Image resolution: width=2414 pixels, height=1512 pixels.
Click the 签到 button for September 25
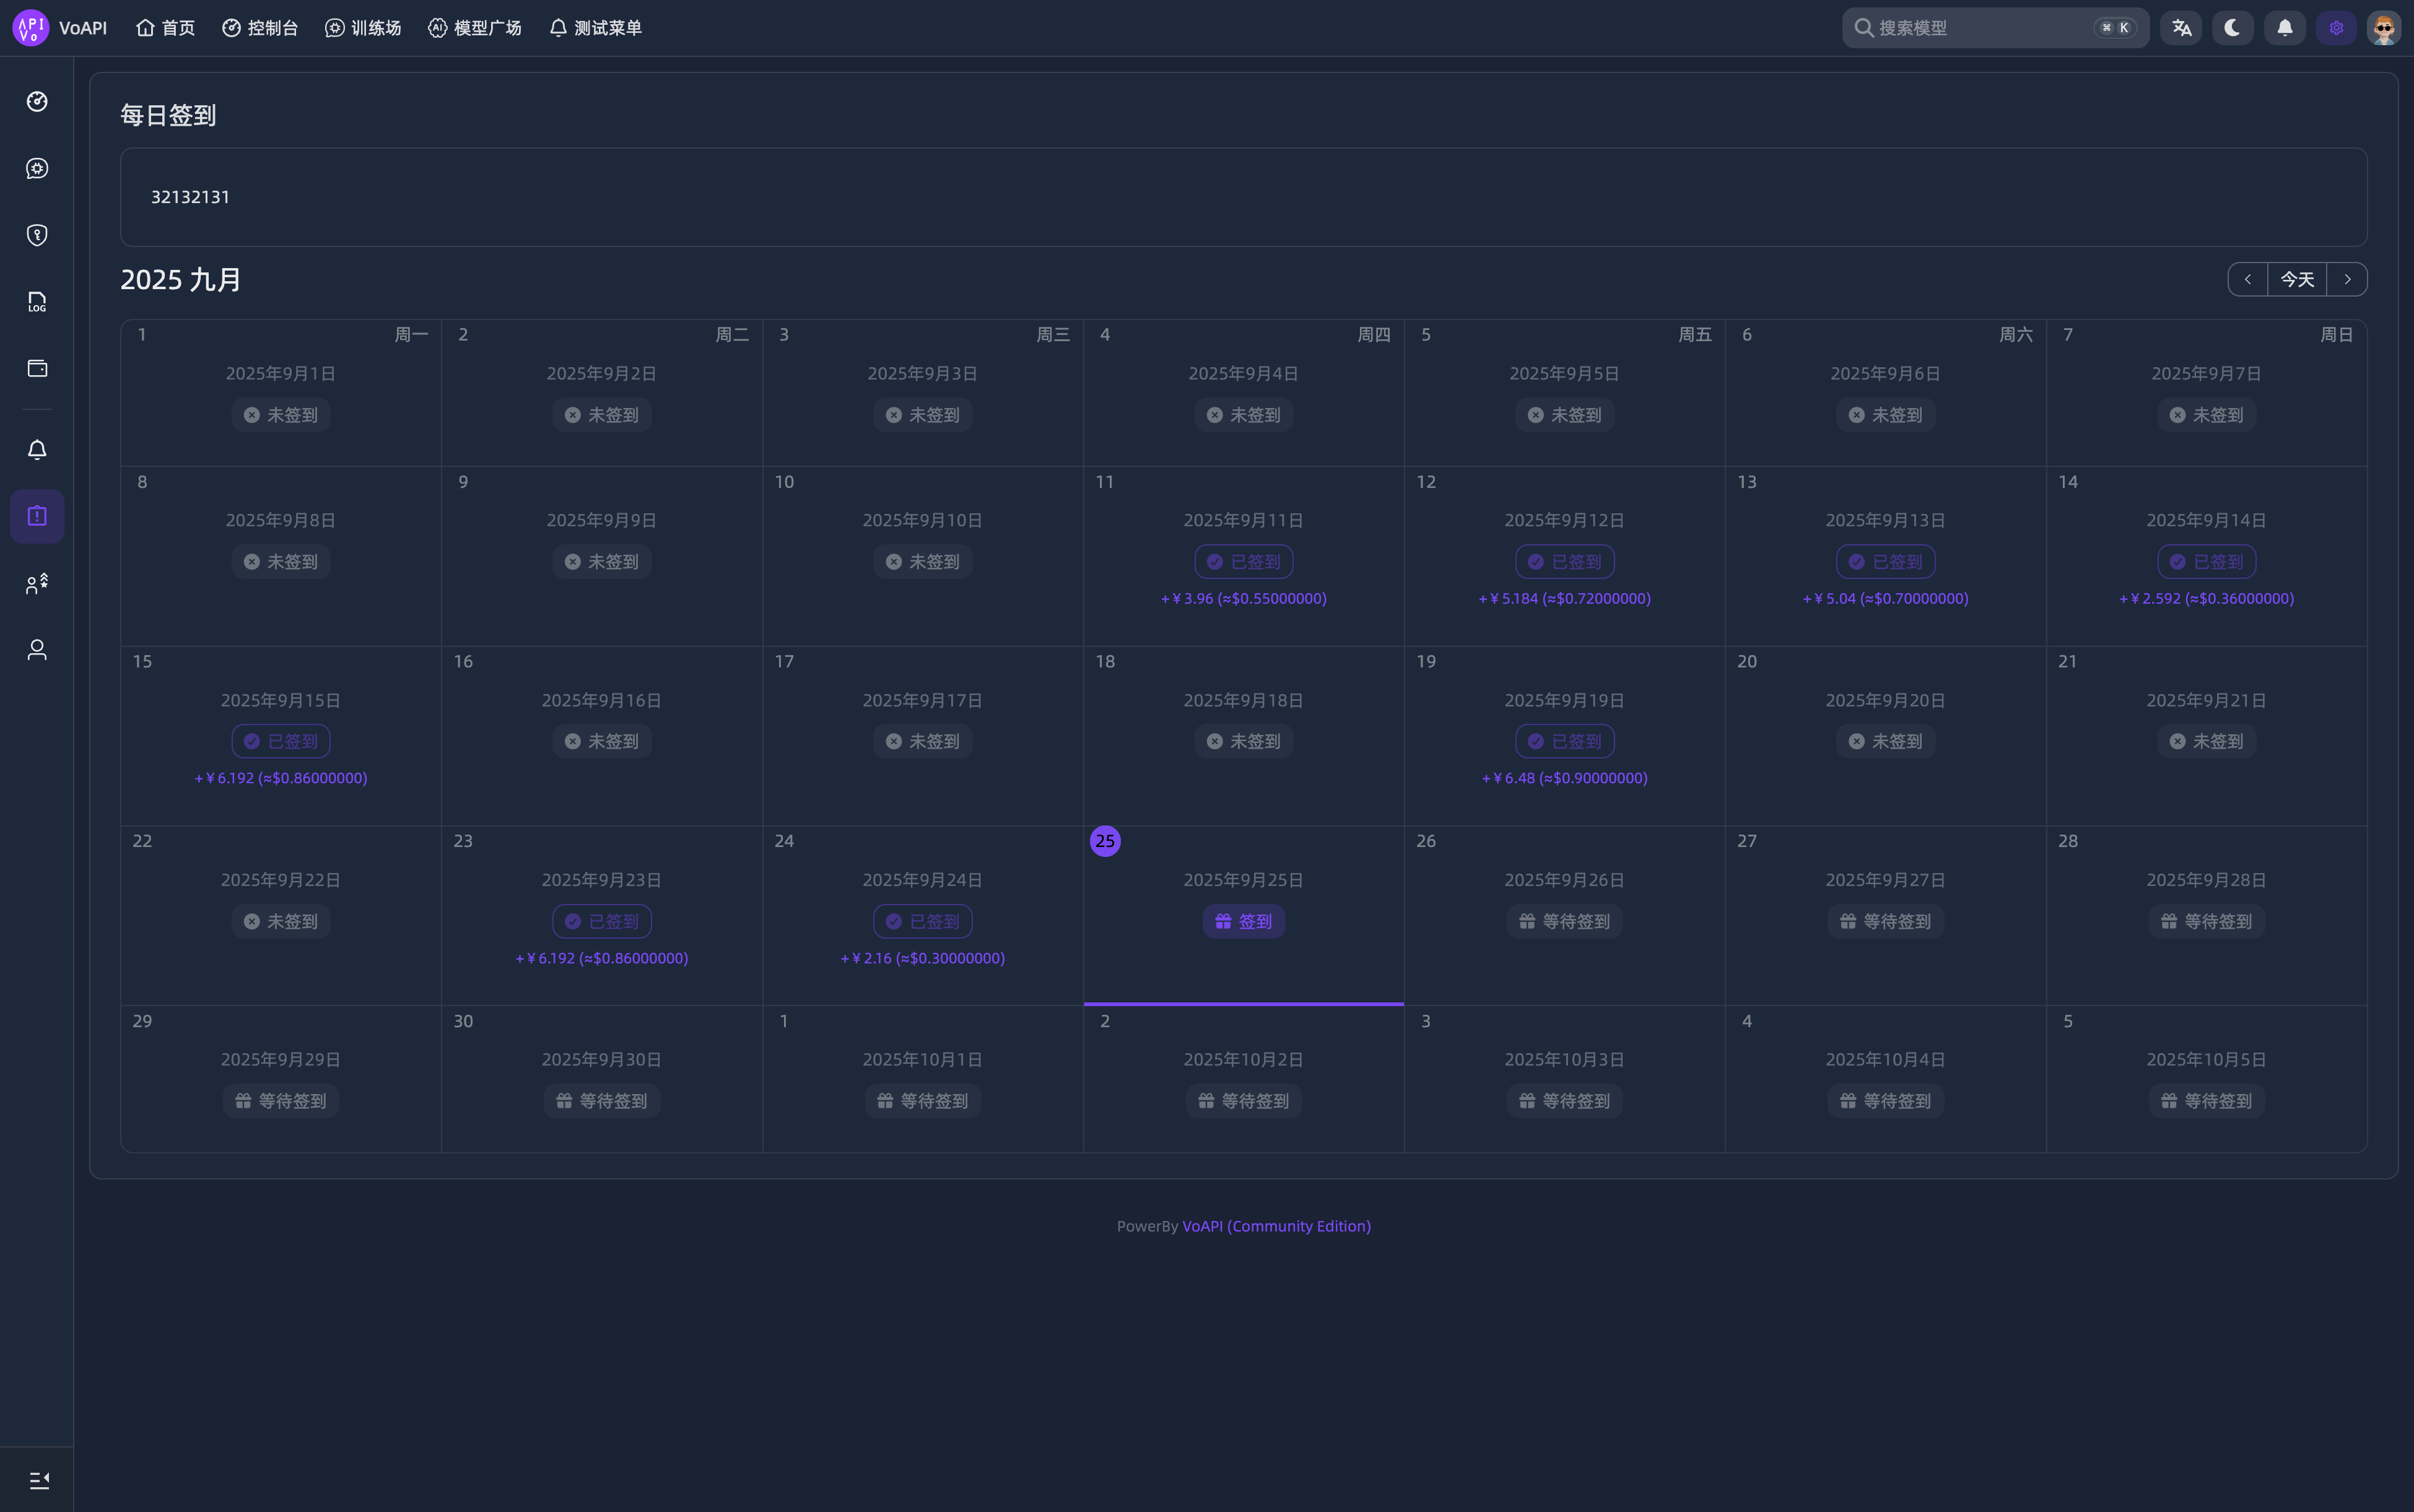click(1243, 921)
